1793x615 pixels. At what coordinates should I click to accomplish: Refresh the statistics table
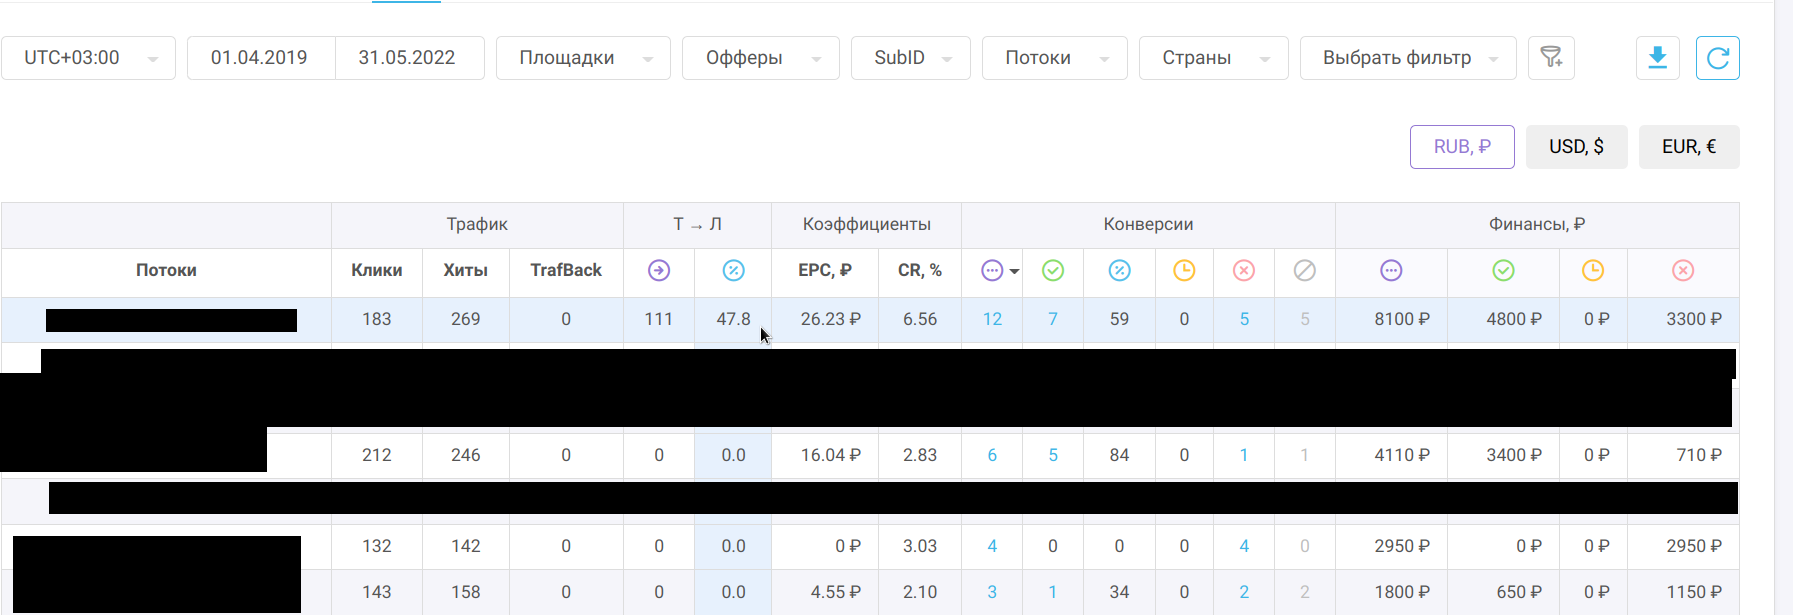pos(1717,58)
